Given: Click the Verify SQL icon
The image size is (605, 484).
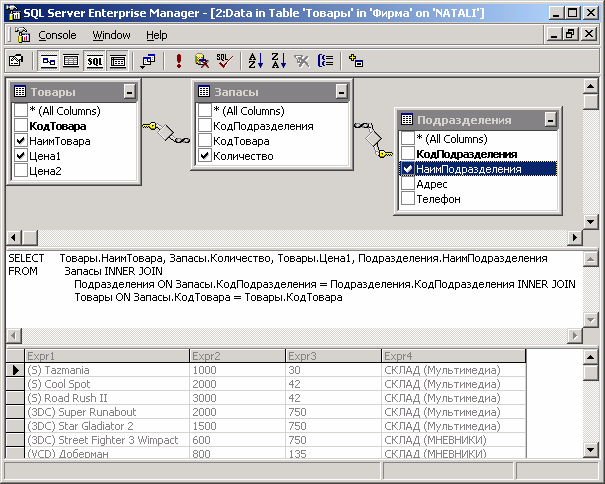Looking at the screenshot, I should (225, 61).
